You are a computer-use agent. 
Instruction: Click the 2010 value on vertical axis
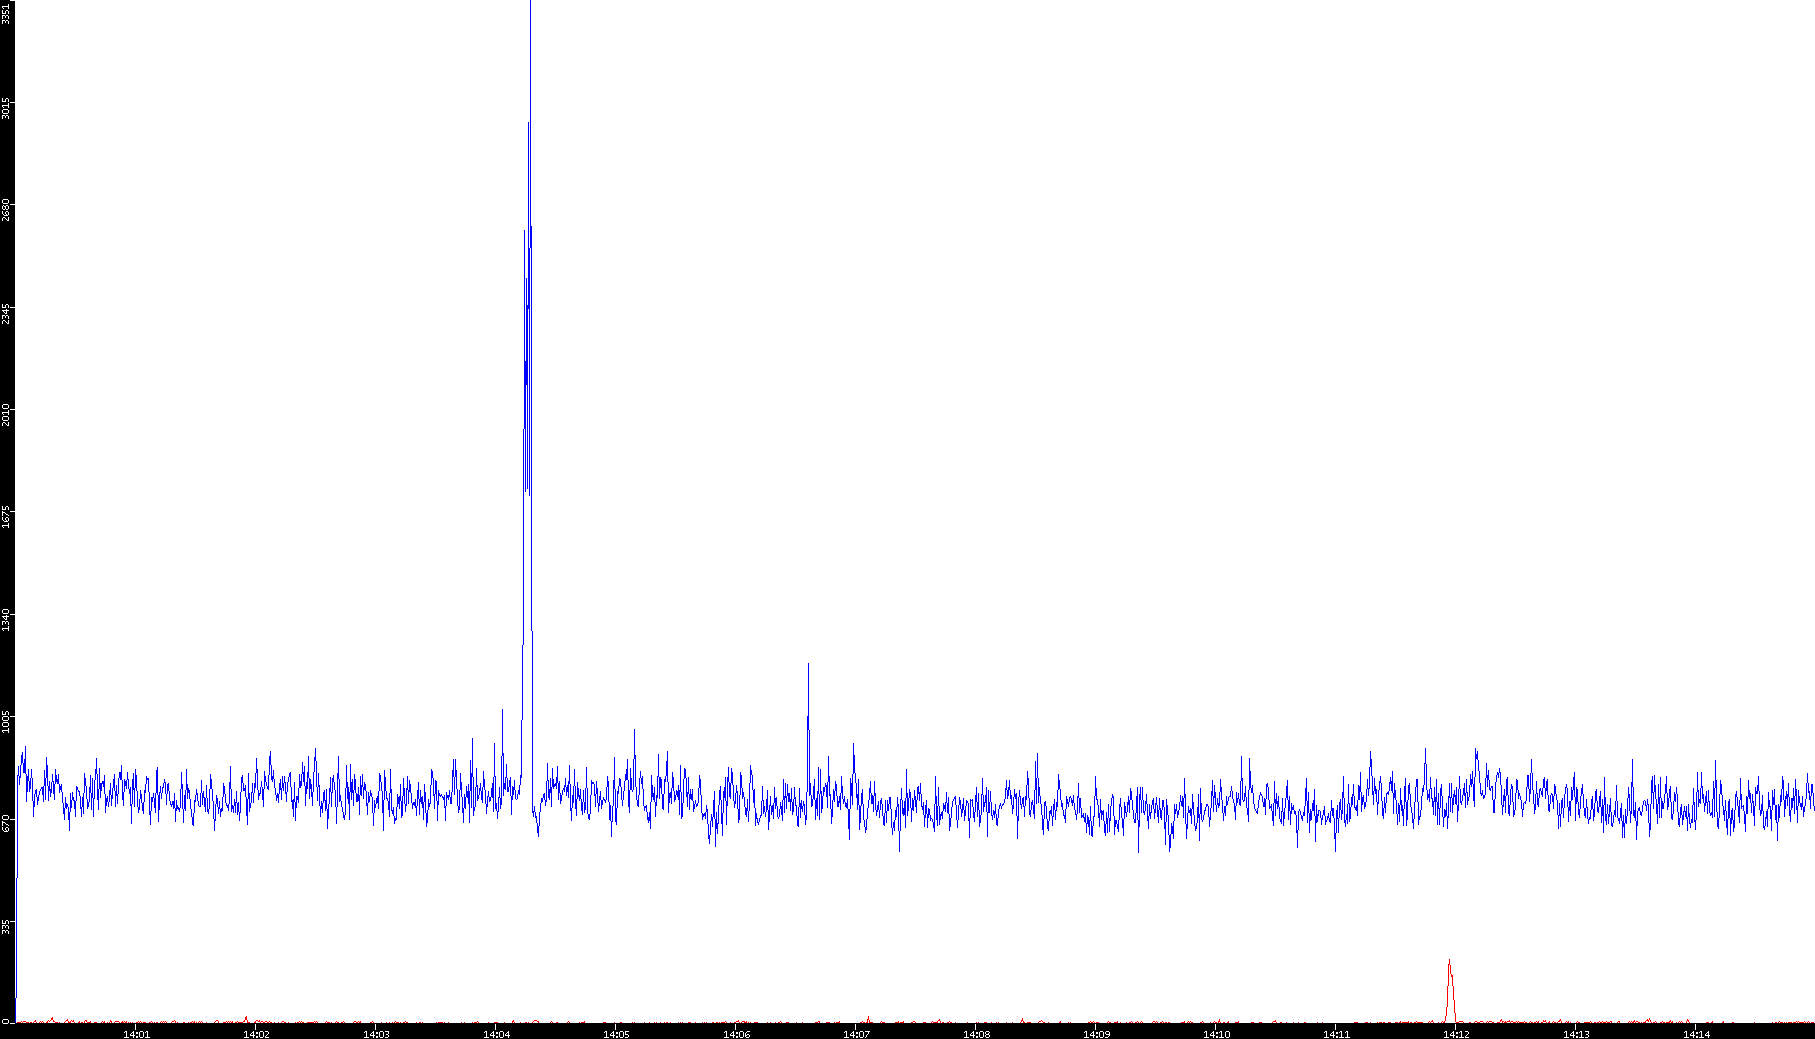click(x=6, y=414)
